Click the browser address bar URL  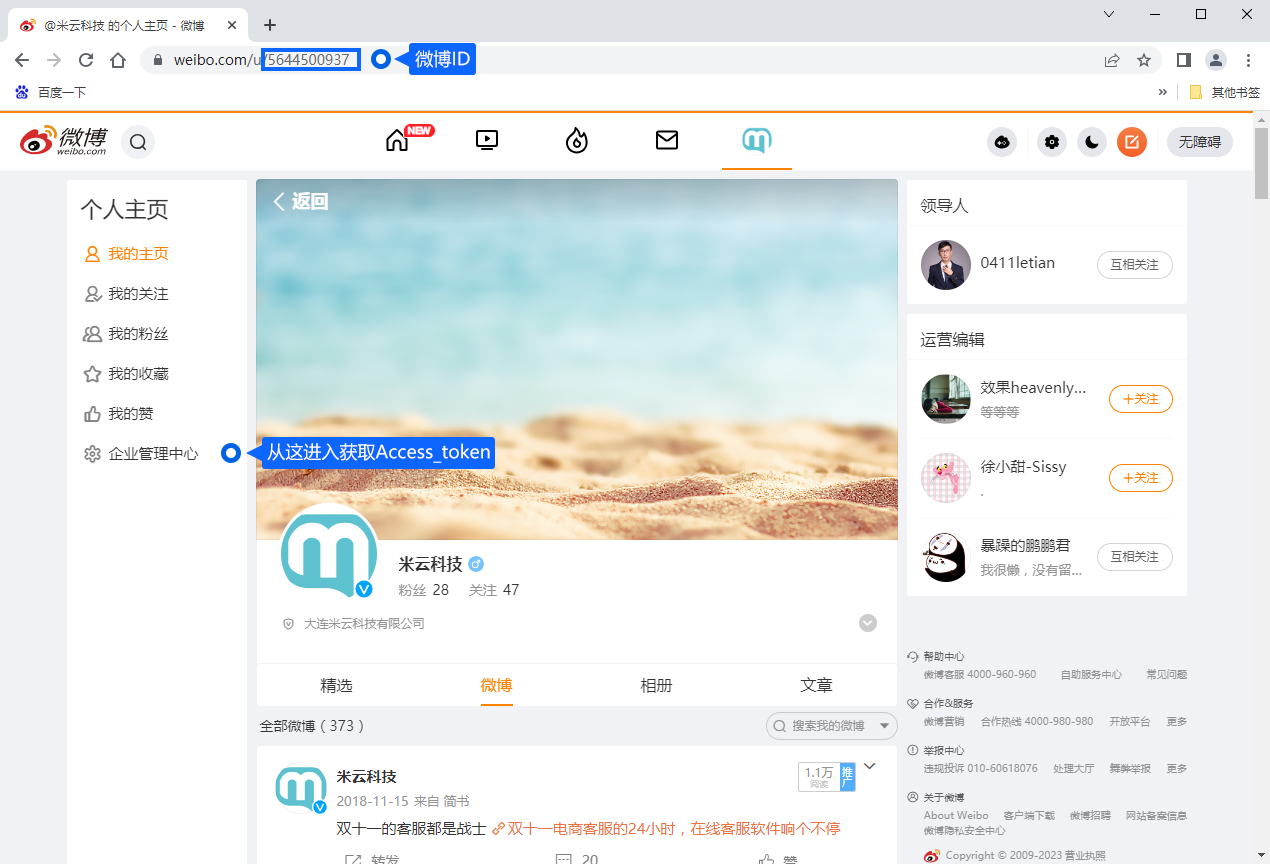coord(262,60)
